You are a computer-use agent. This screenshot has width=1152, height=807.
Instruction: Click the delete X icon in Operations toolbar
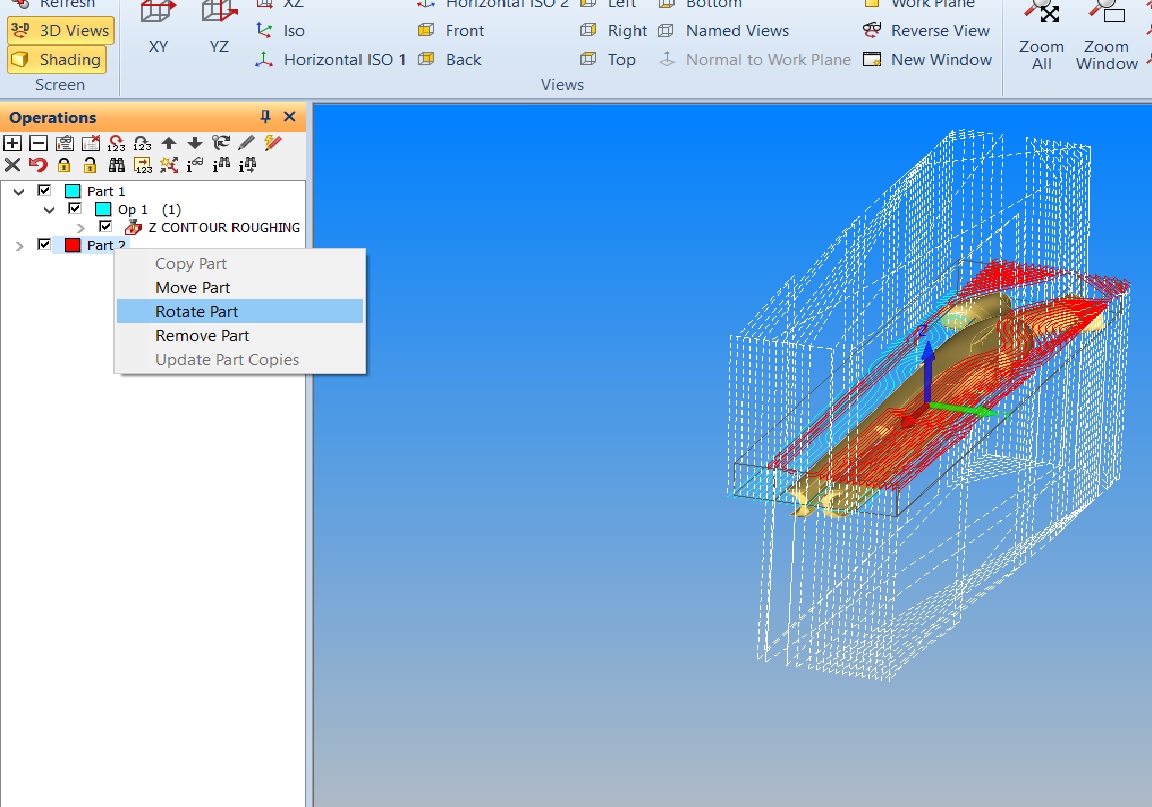click(x=12, y=165)
